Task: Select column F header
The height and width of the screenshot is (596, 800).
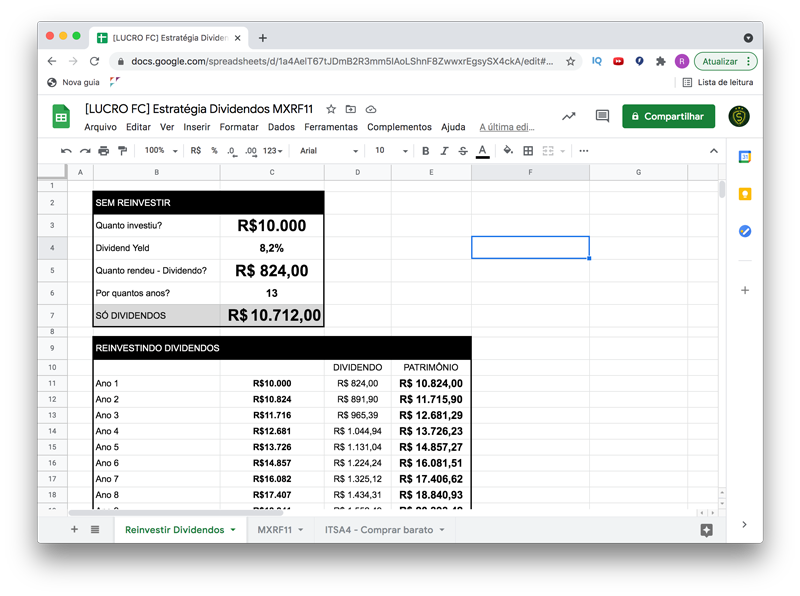Action: [x=531, y=172]
